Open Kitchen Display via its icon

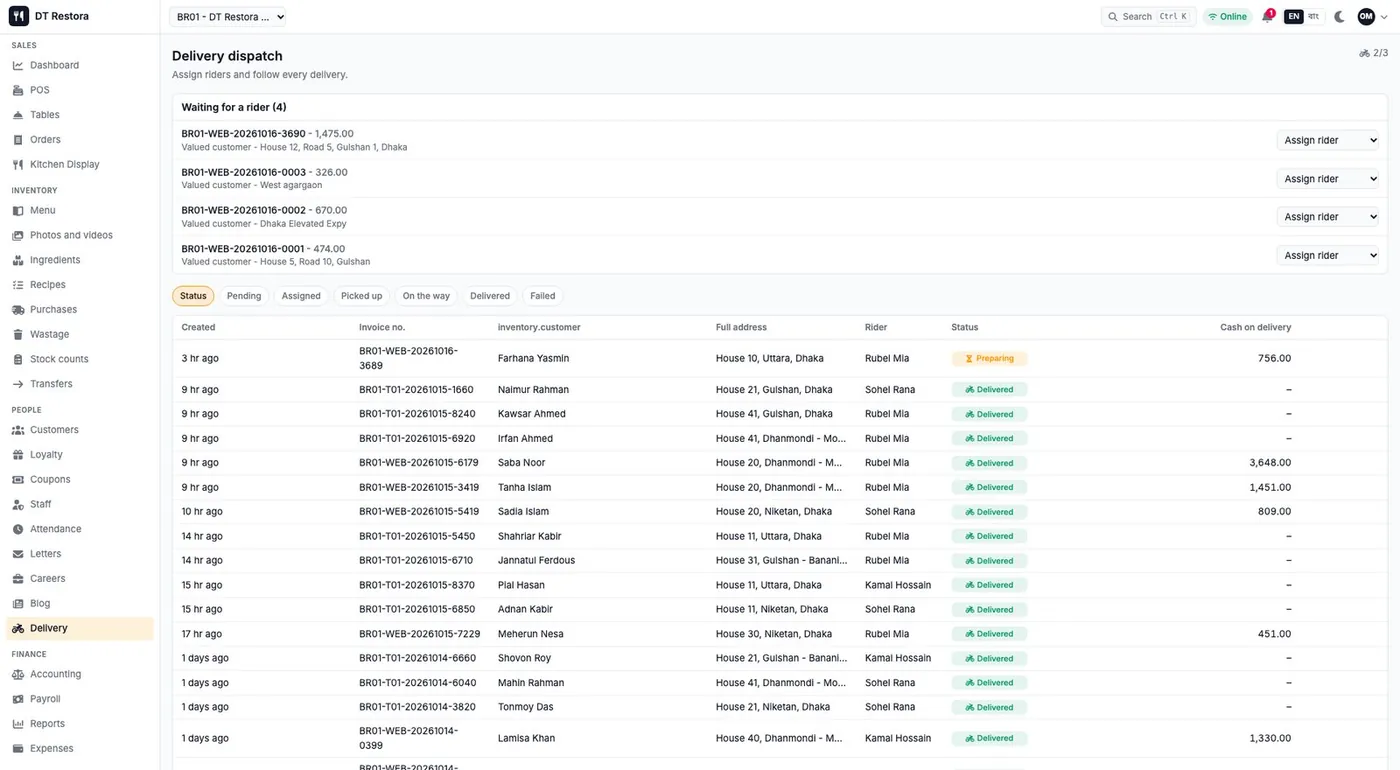[18, 165]
